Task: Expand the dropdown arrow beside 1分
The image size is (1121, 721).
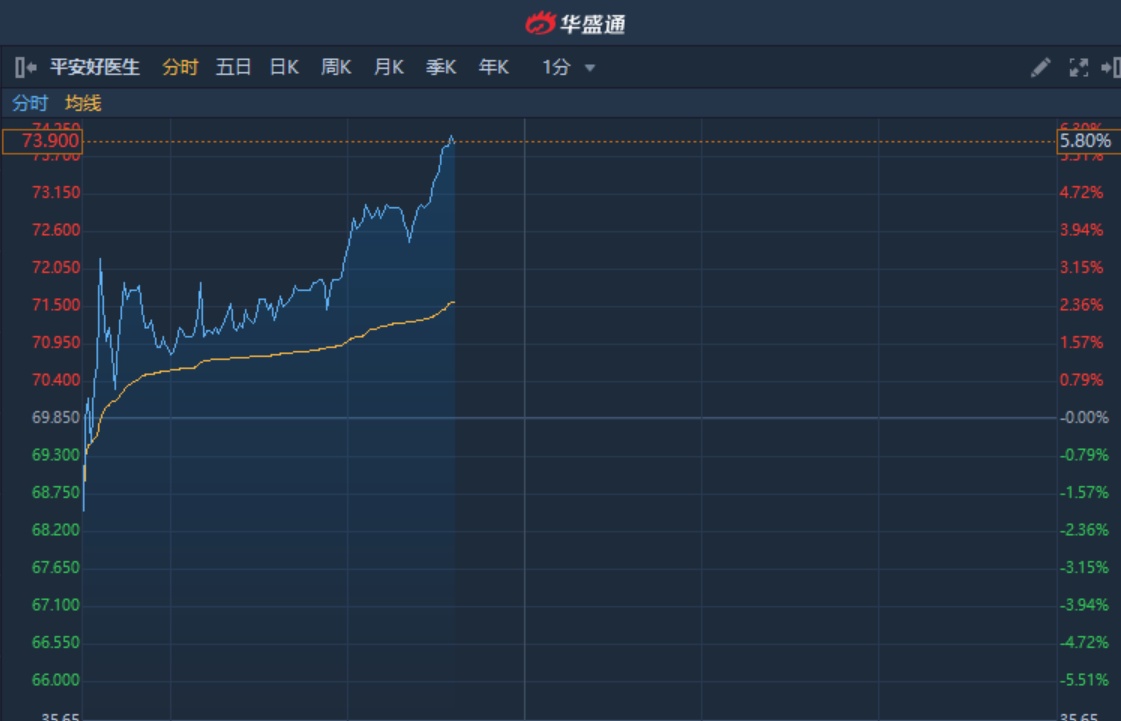Action: coord(590,68)
